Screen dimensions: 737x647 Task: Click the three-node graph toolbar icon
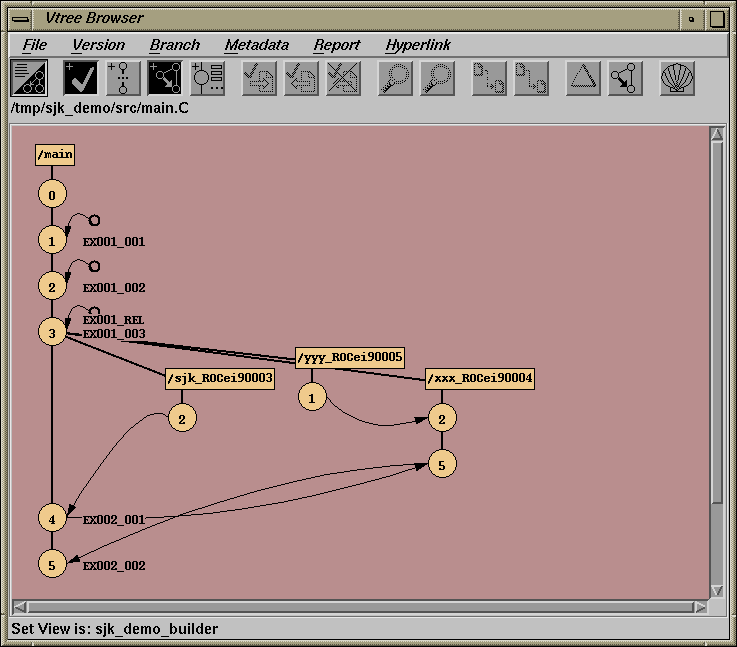[x=625, y=78]
